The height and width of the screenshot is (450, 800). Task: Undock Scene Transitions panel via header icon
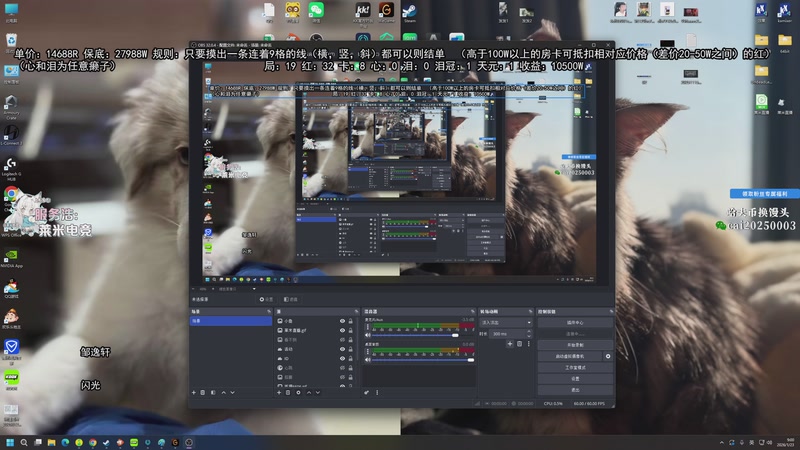[x=530, y=311]
